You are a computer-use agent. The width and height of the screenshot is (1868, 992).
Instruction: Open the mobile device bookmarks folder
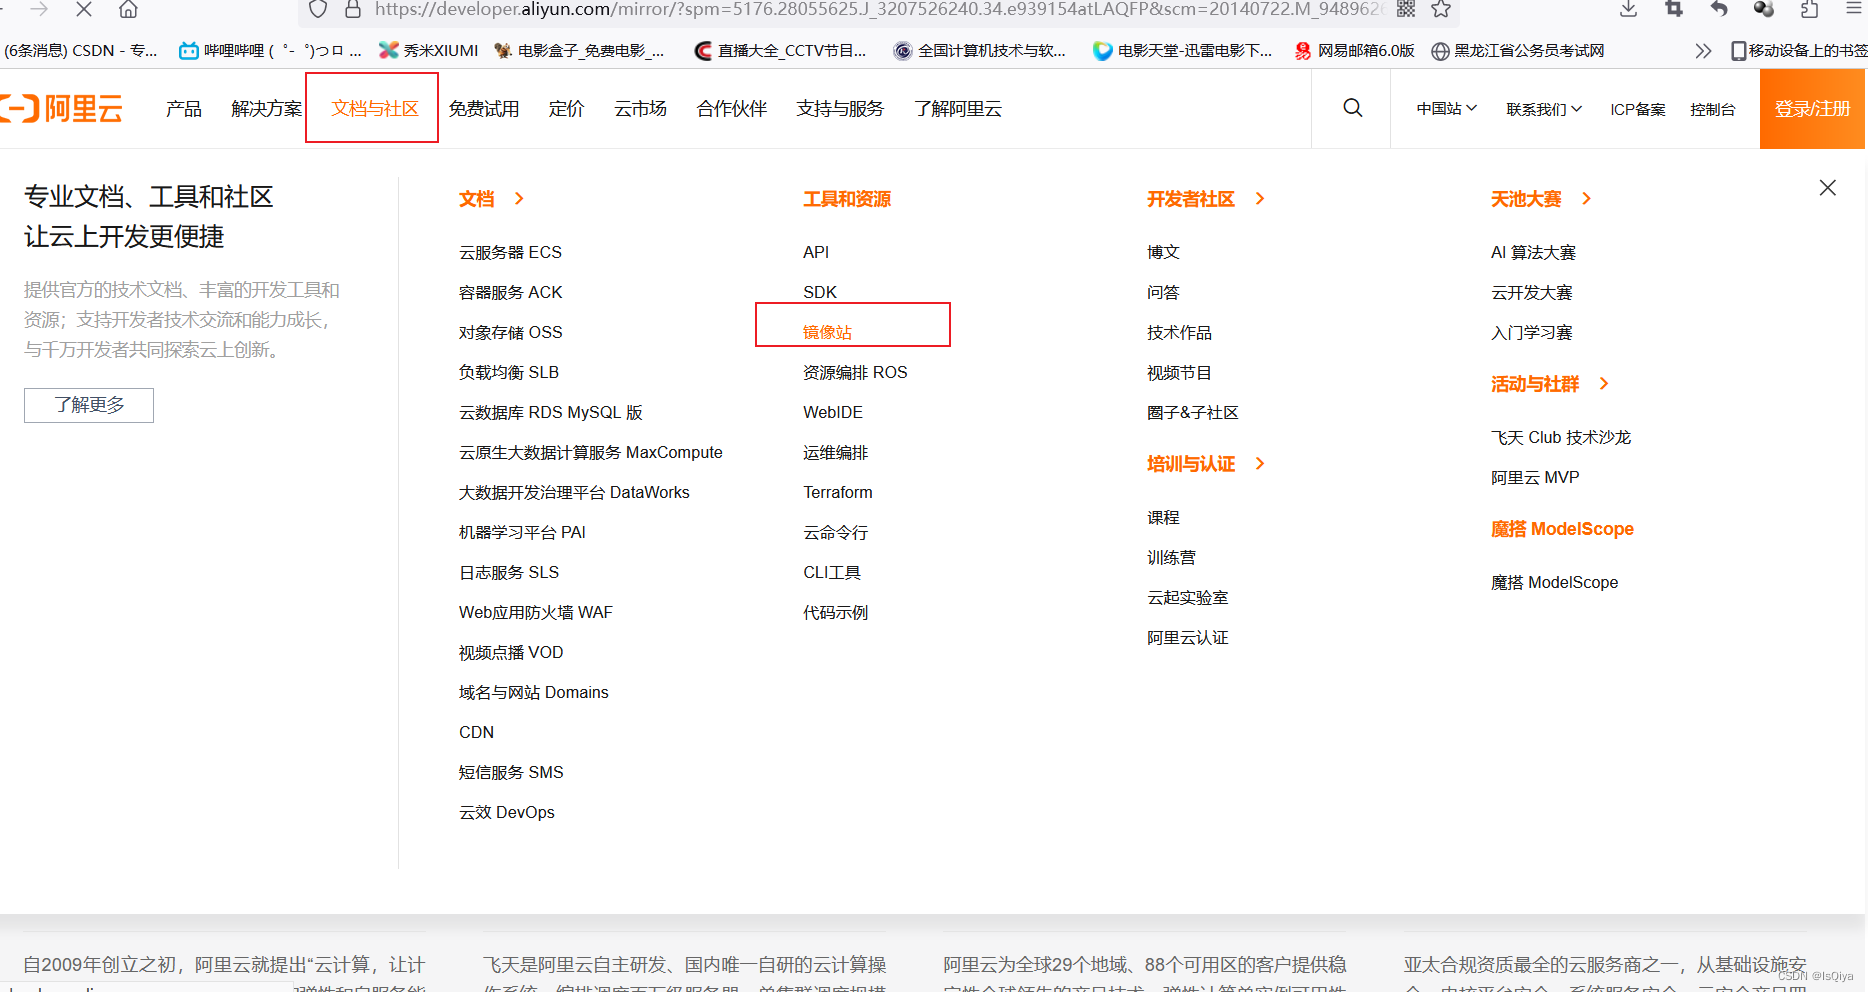point(1798,51)
